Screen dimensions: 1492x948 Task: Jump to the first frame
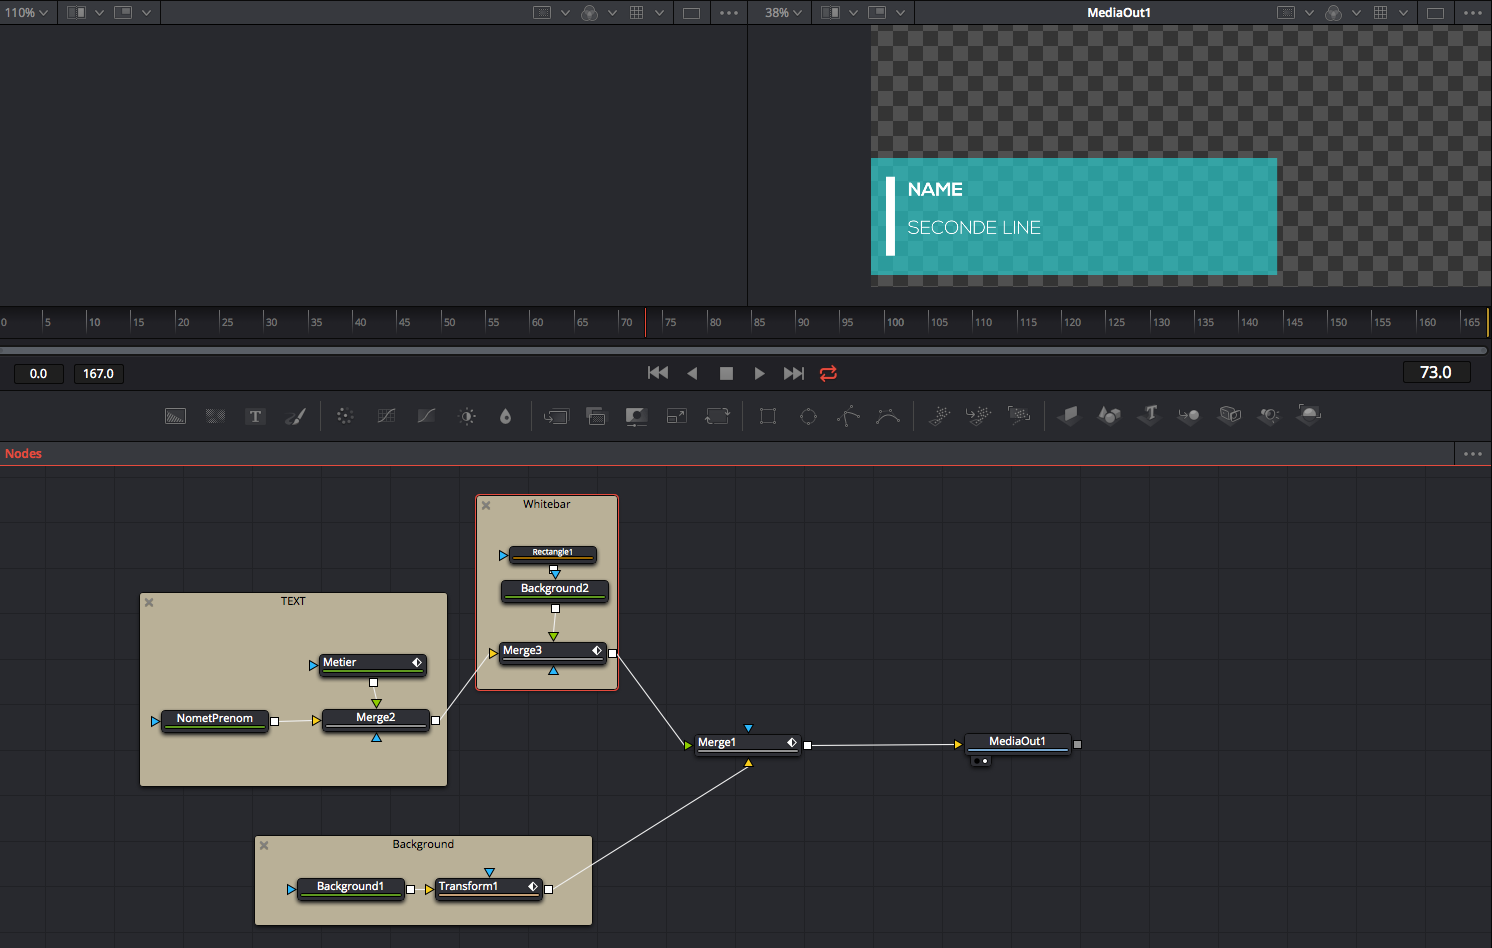[658, 373]
